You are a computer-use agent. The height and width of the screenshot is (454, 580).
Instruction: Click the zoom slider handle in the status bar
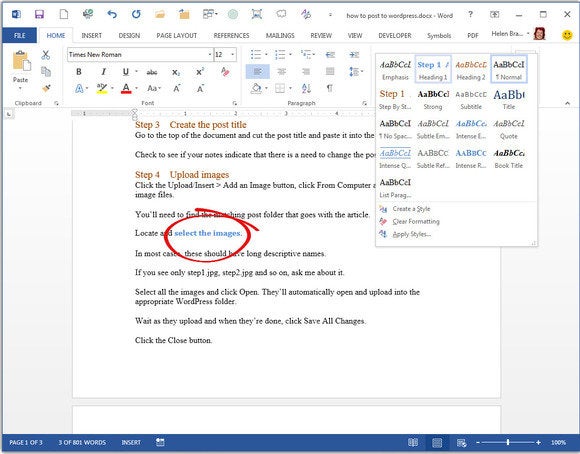(508, 442)
